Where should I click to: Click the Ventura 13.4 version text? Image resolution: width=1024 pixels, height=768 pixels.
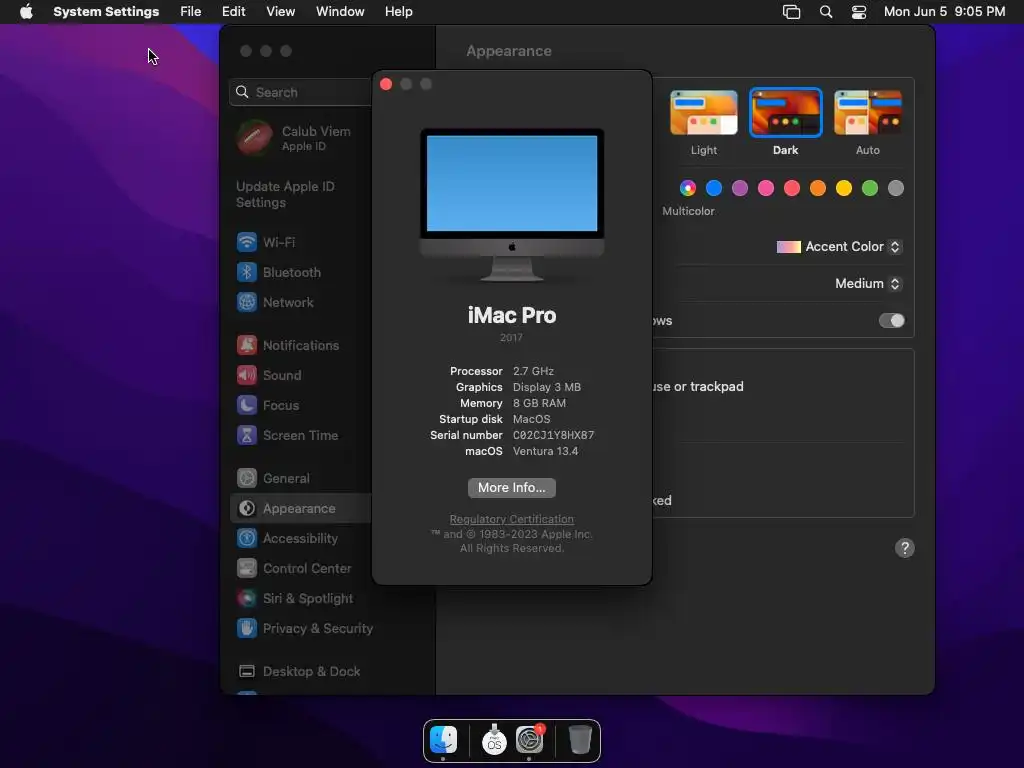click(x=545, y=451)
